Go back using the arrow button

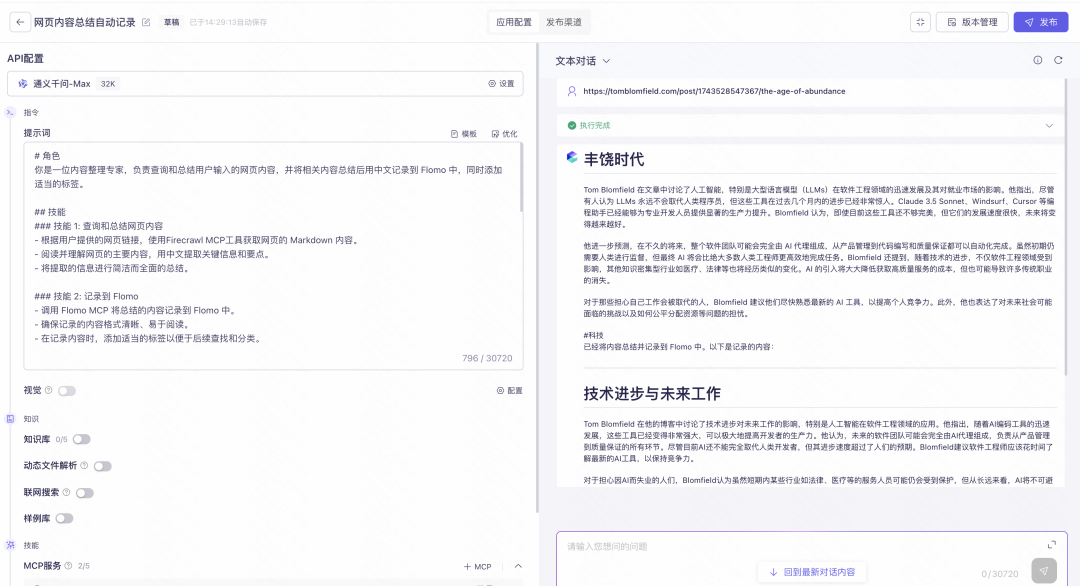pyautogui.click(x=20, y=22)
